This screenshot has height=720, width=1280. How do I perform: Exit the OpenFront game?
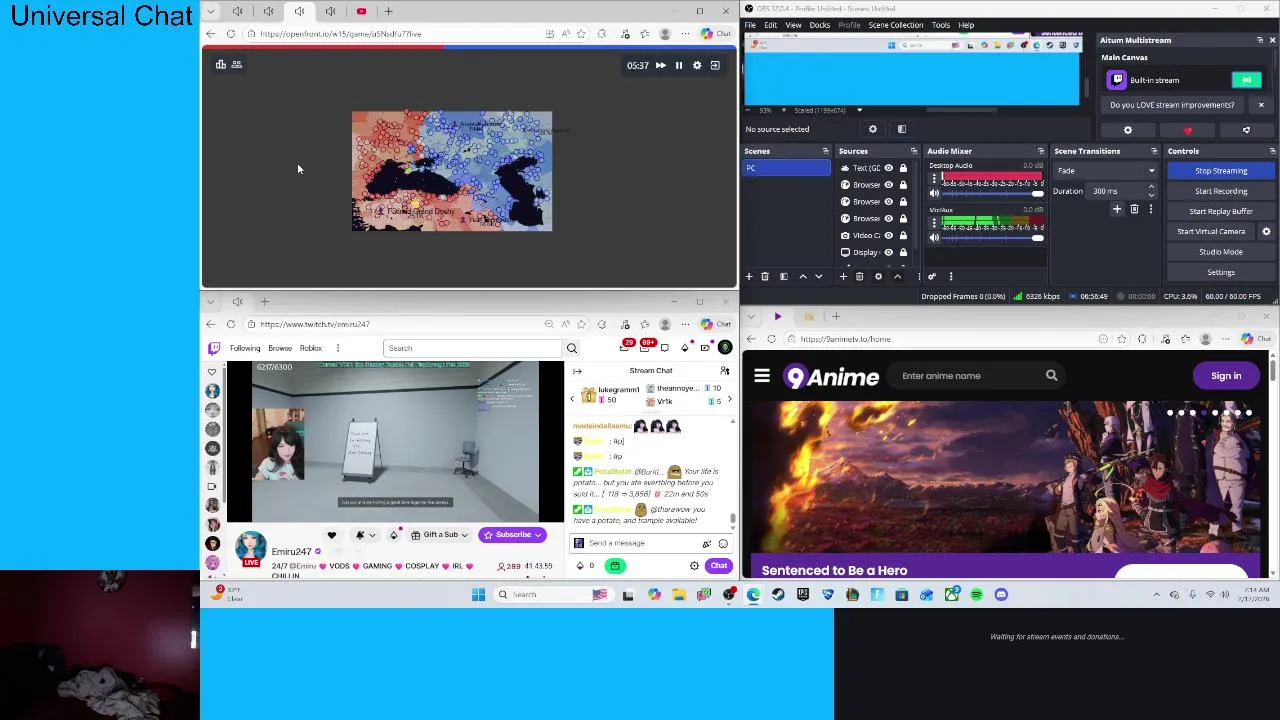[715, 65]
